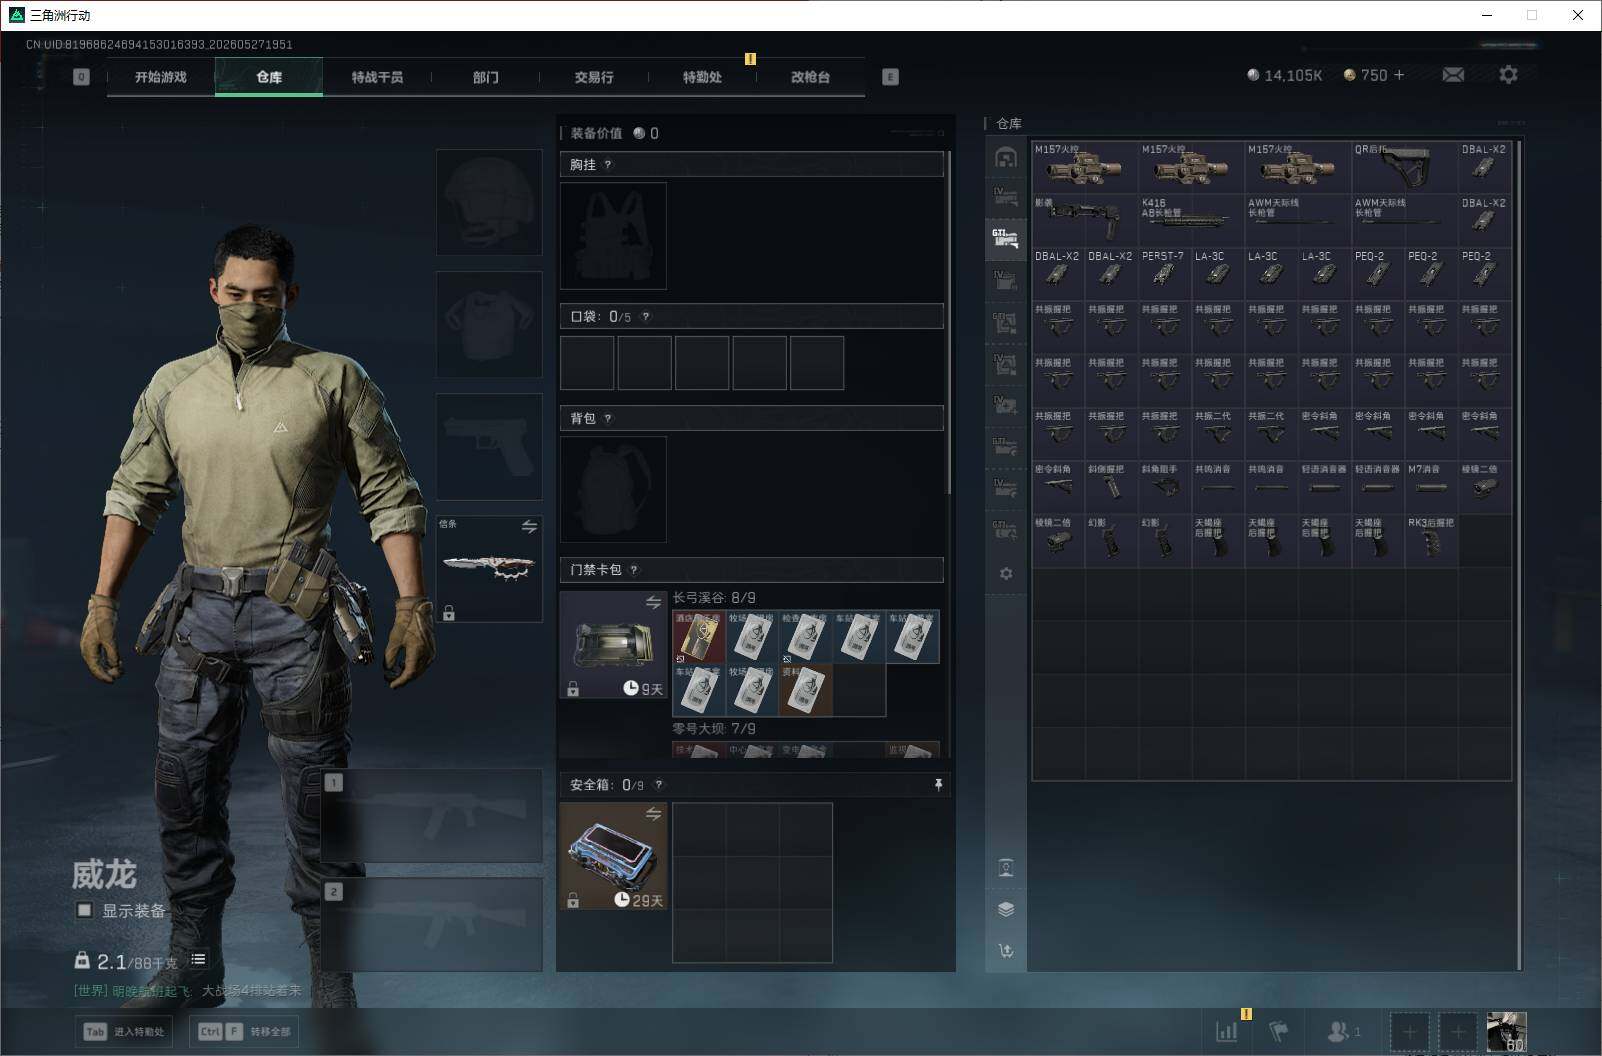Swap the safe box container
The width and height of the screenshot is (1602, 1056).
[x=653, y=814]
